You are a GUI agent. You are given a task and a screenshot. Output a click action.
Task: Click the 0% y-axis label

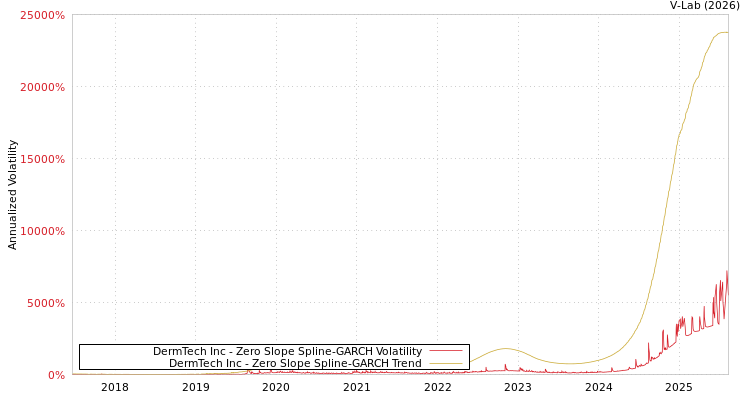coord(56,375)
